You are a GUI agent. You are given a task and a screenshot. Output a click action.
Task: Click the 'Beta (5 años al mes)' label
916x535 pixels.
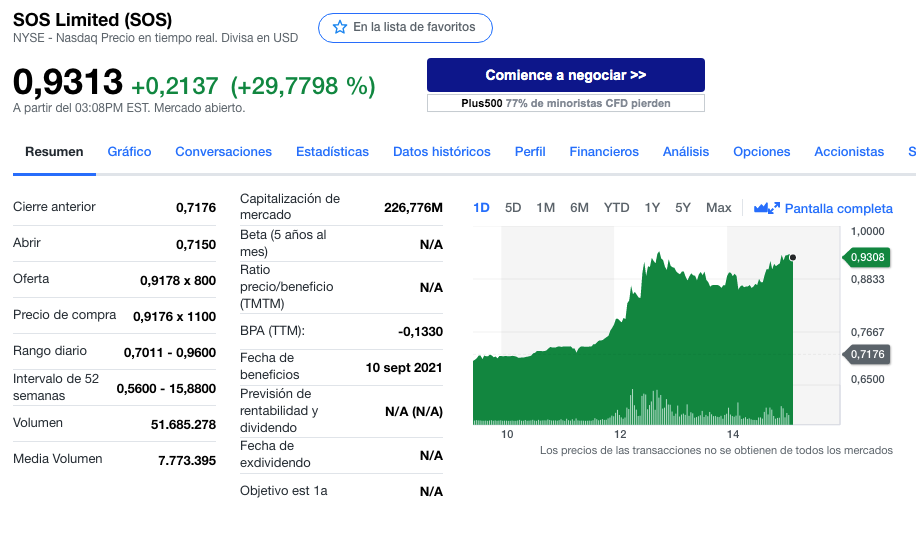[283, 243]
